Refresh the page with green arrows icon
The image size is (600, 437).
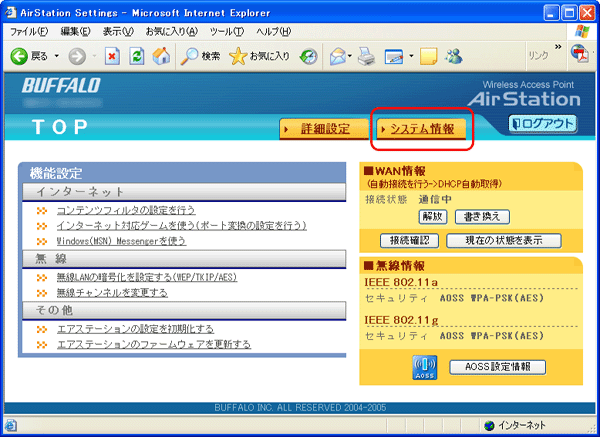click(137, 56)
